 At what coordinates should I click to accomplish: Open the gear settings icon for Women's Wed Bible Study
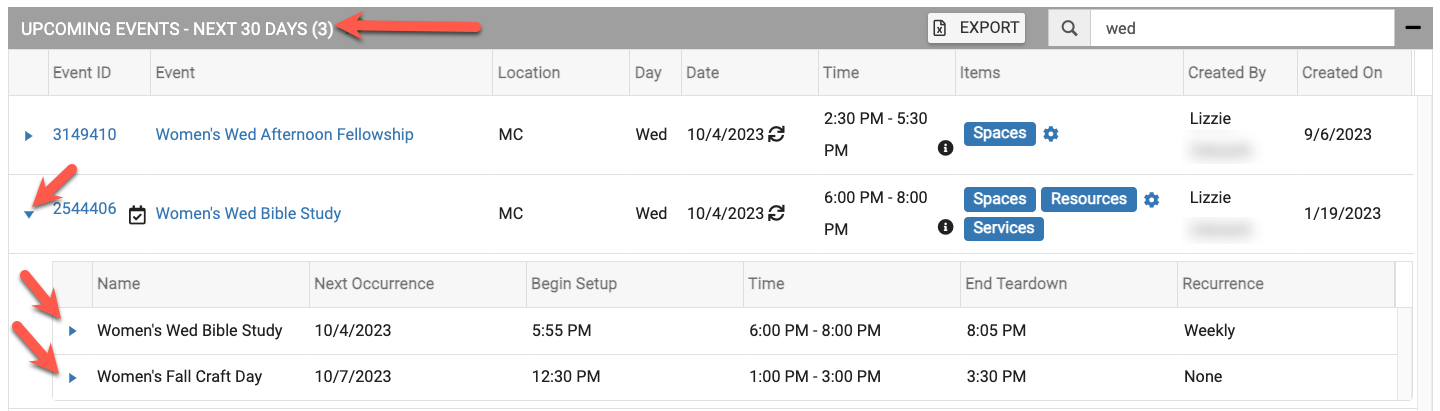tap(1151, 200)
